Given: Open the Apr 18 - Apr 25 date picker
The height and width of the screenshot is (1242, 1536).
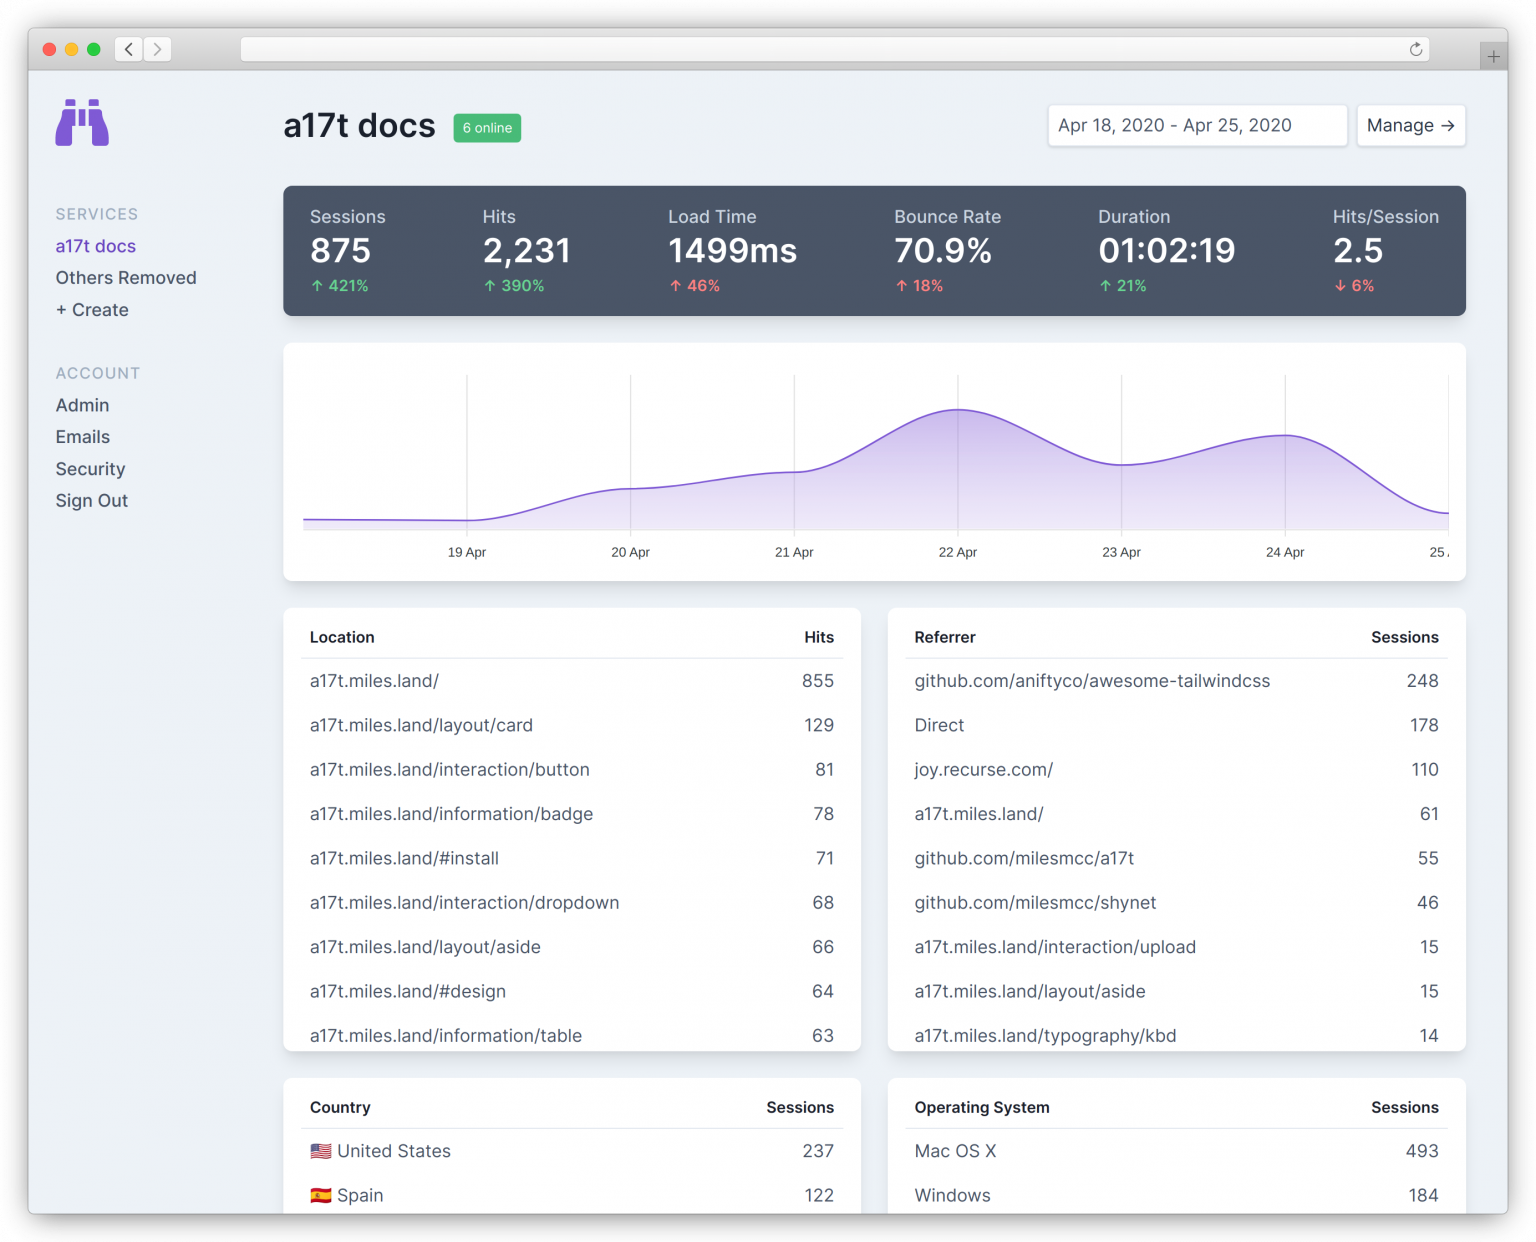Looking at the screenshot, I should point(1196,125).
